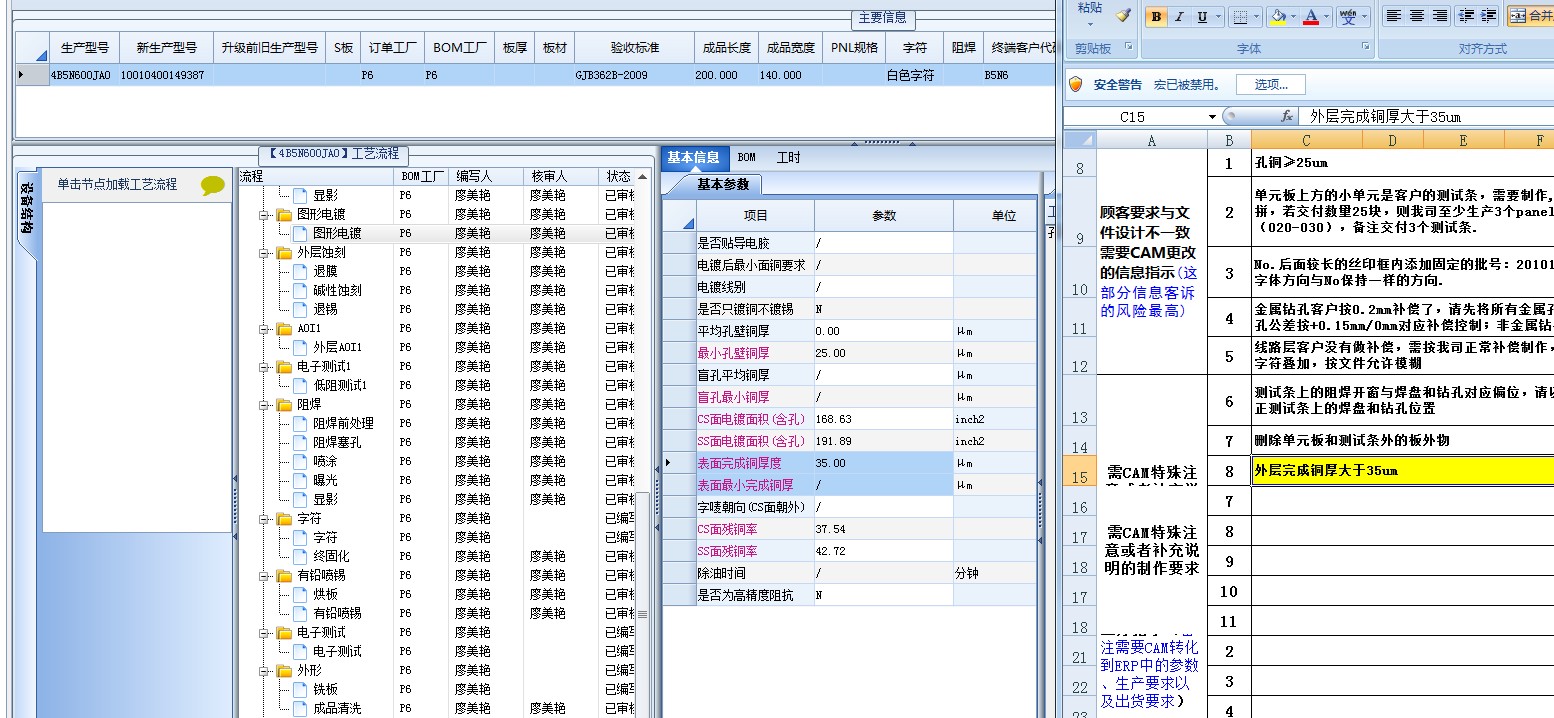Open the 粘贴 paste dropdown arrow

[1090, 25]
